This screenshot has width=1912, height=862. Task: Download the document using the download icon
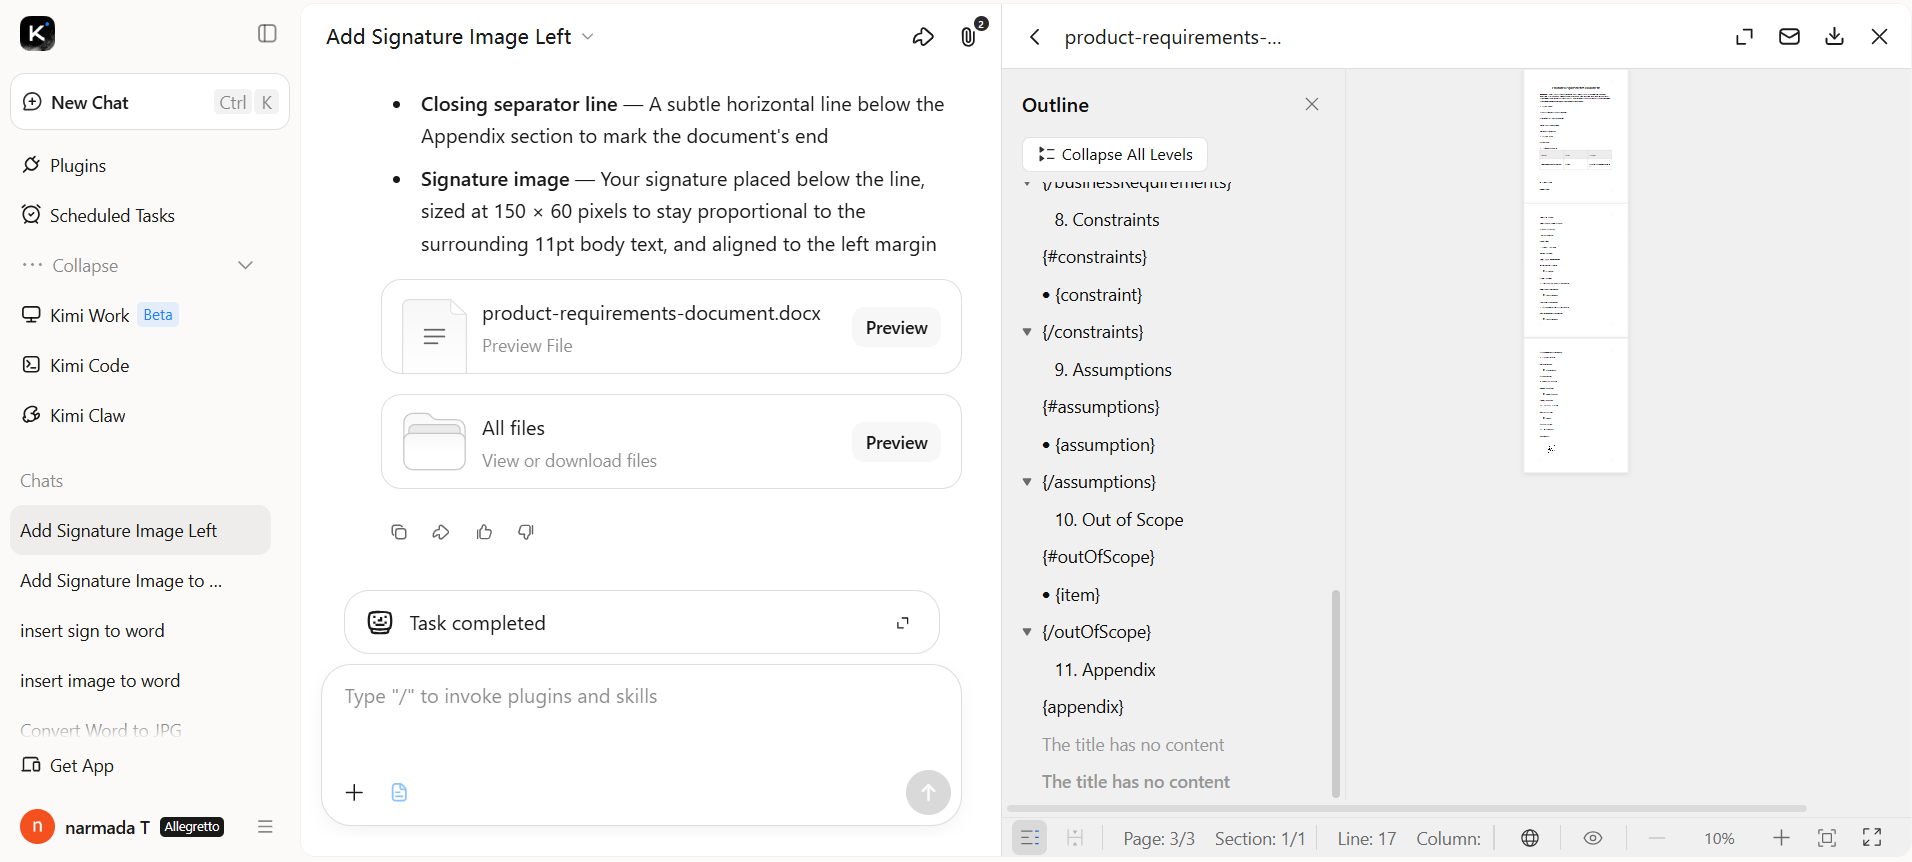click(x=1834, y=37)
